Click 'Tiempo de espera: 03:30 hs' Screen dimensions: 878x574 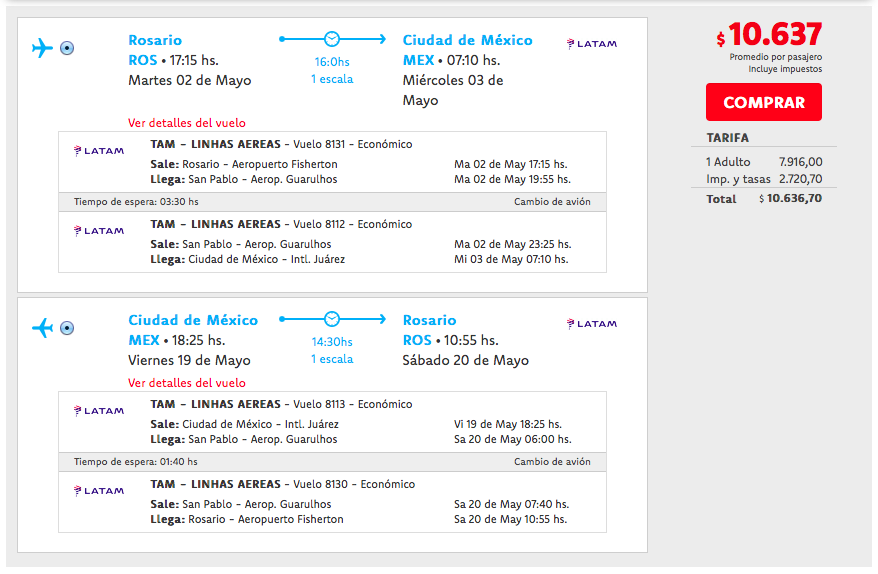136,202
